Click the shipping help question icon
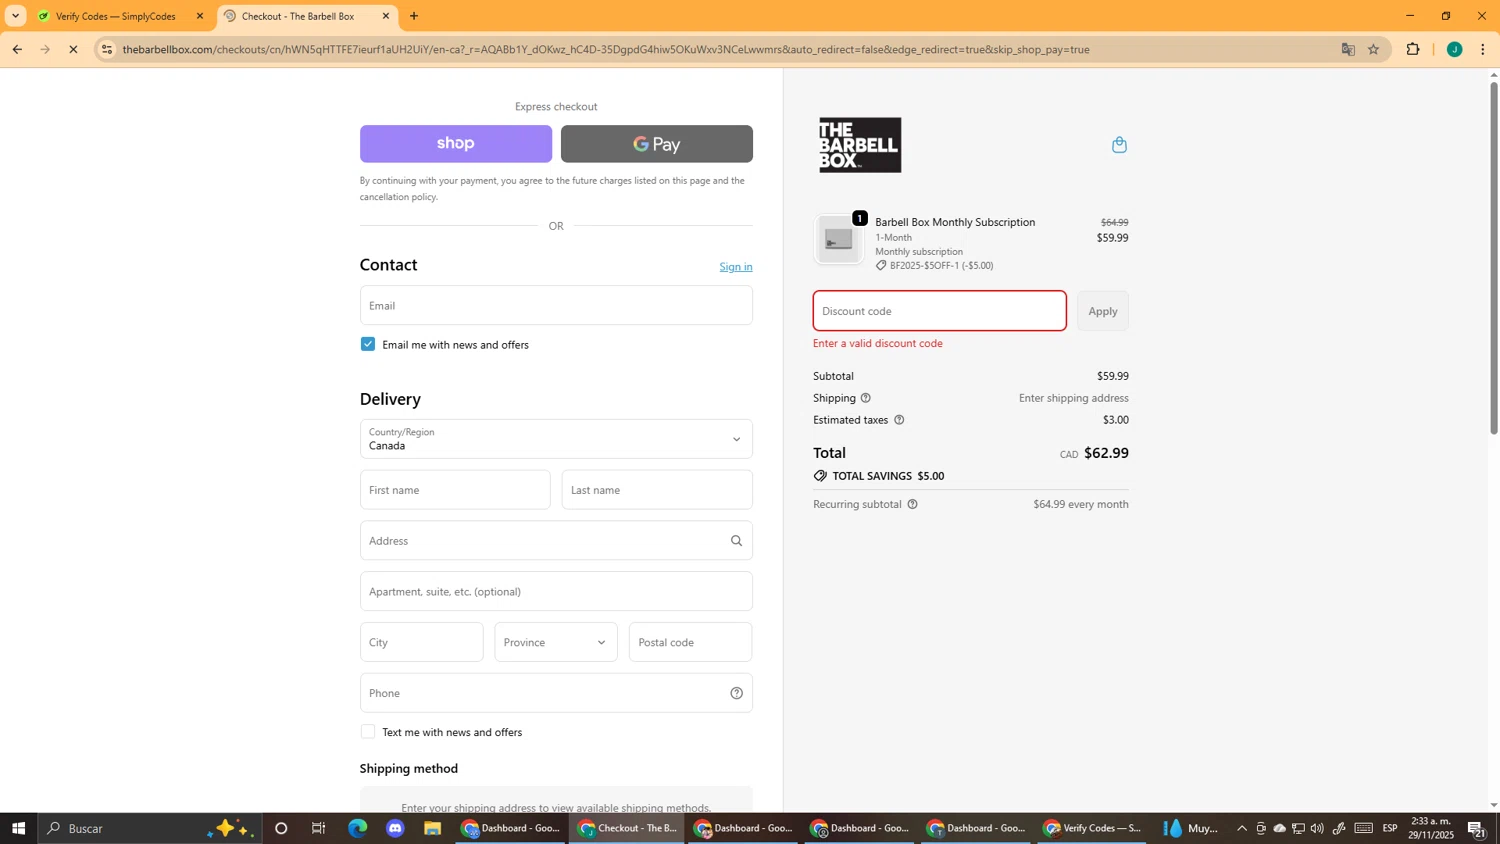 (x=866, y=398)
